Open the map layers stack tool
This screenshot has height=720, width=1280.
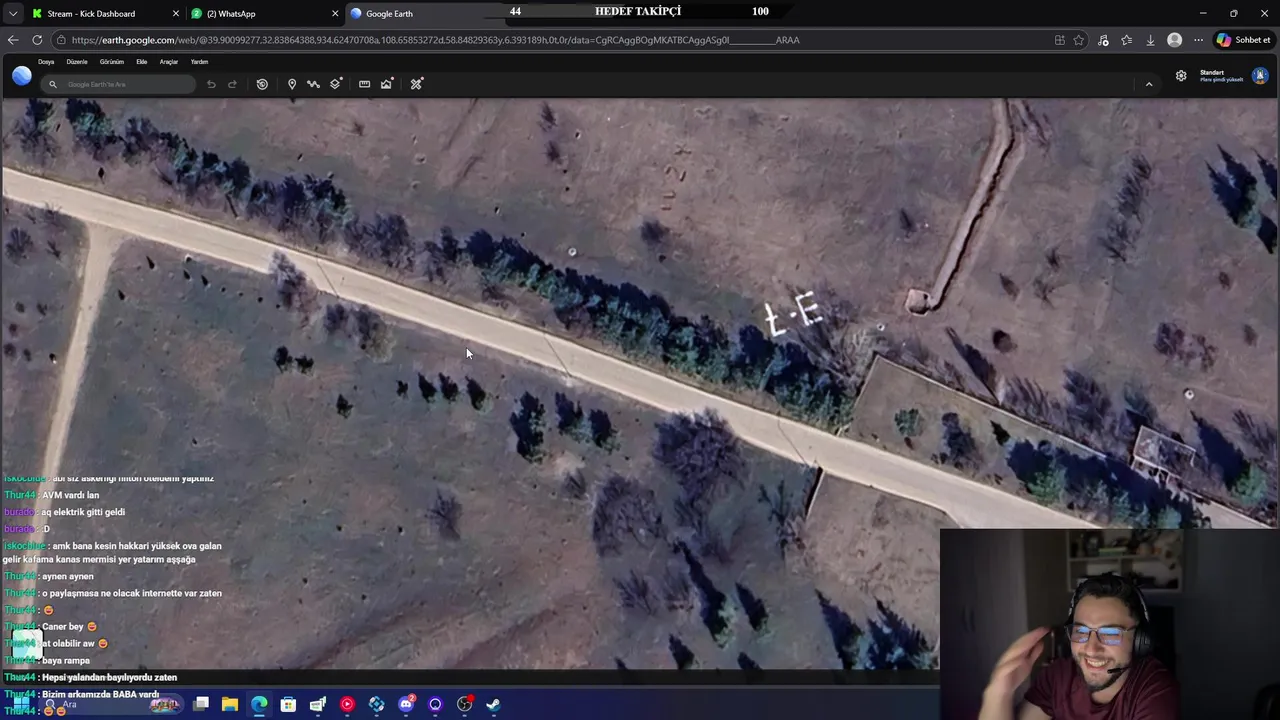pos(335,84)
